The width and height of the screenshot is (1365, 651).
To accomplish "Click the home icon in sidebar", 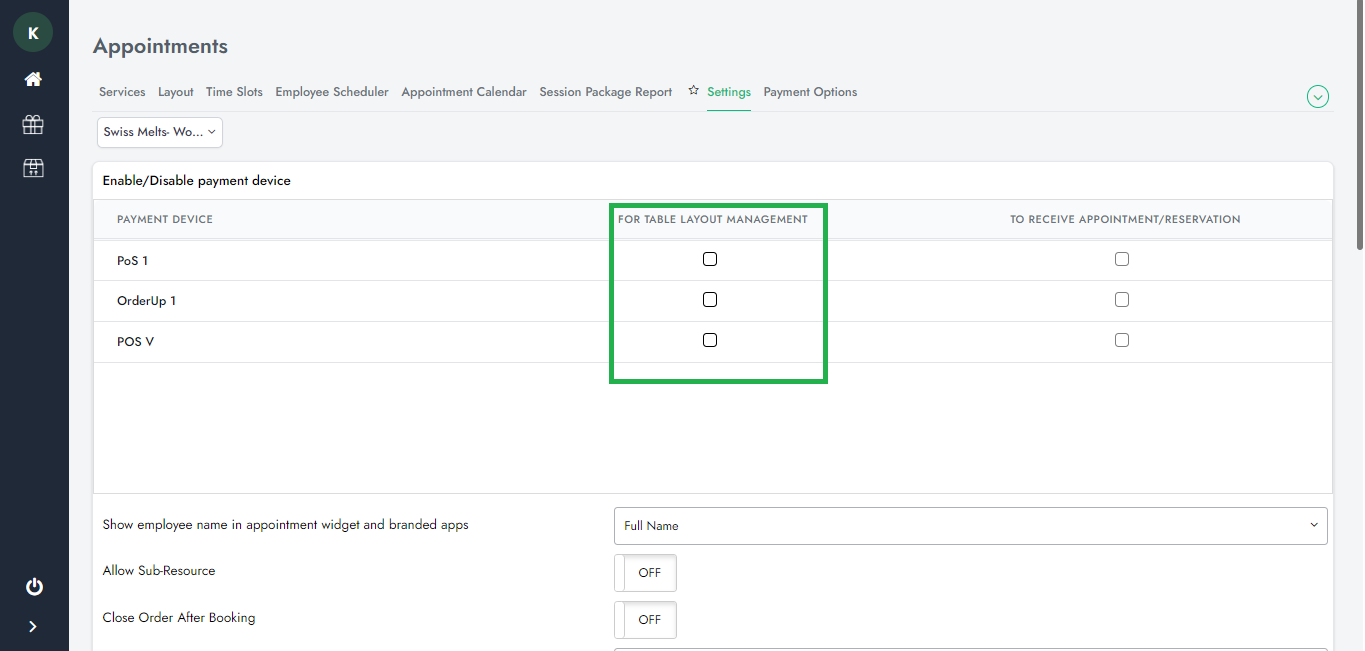I will [33, 79].
